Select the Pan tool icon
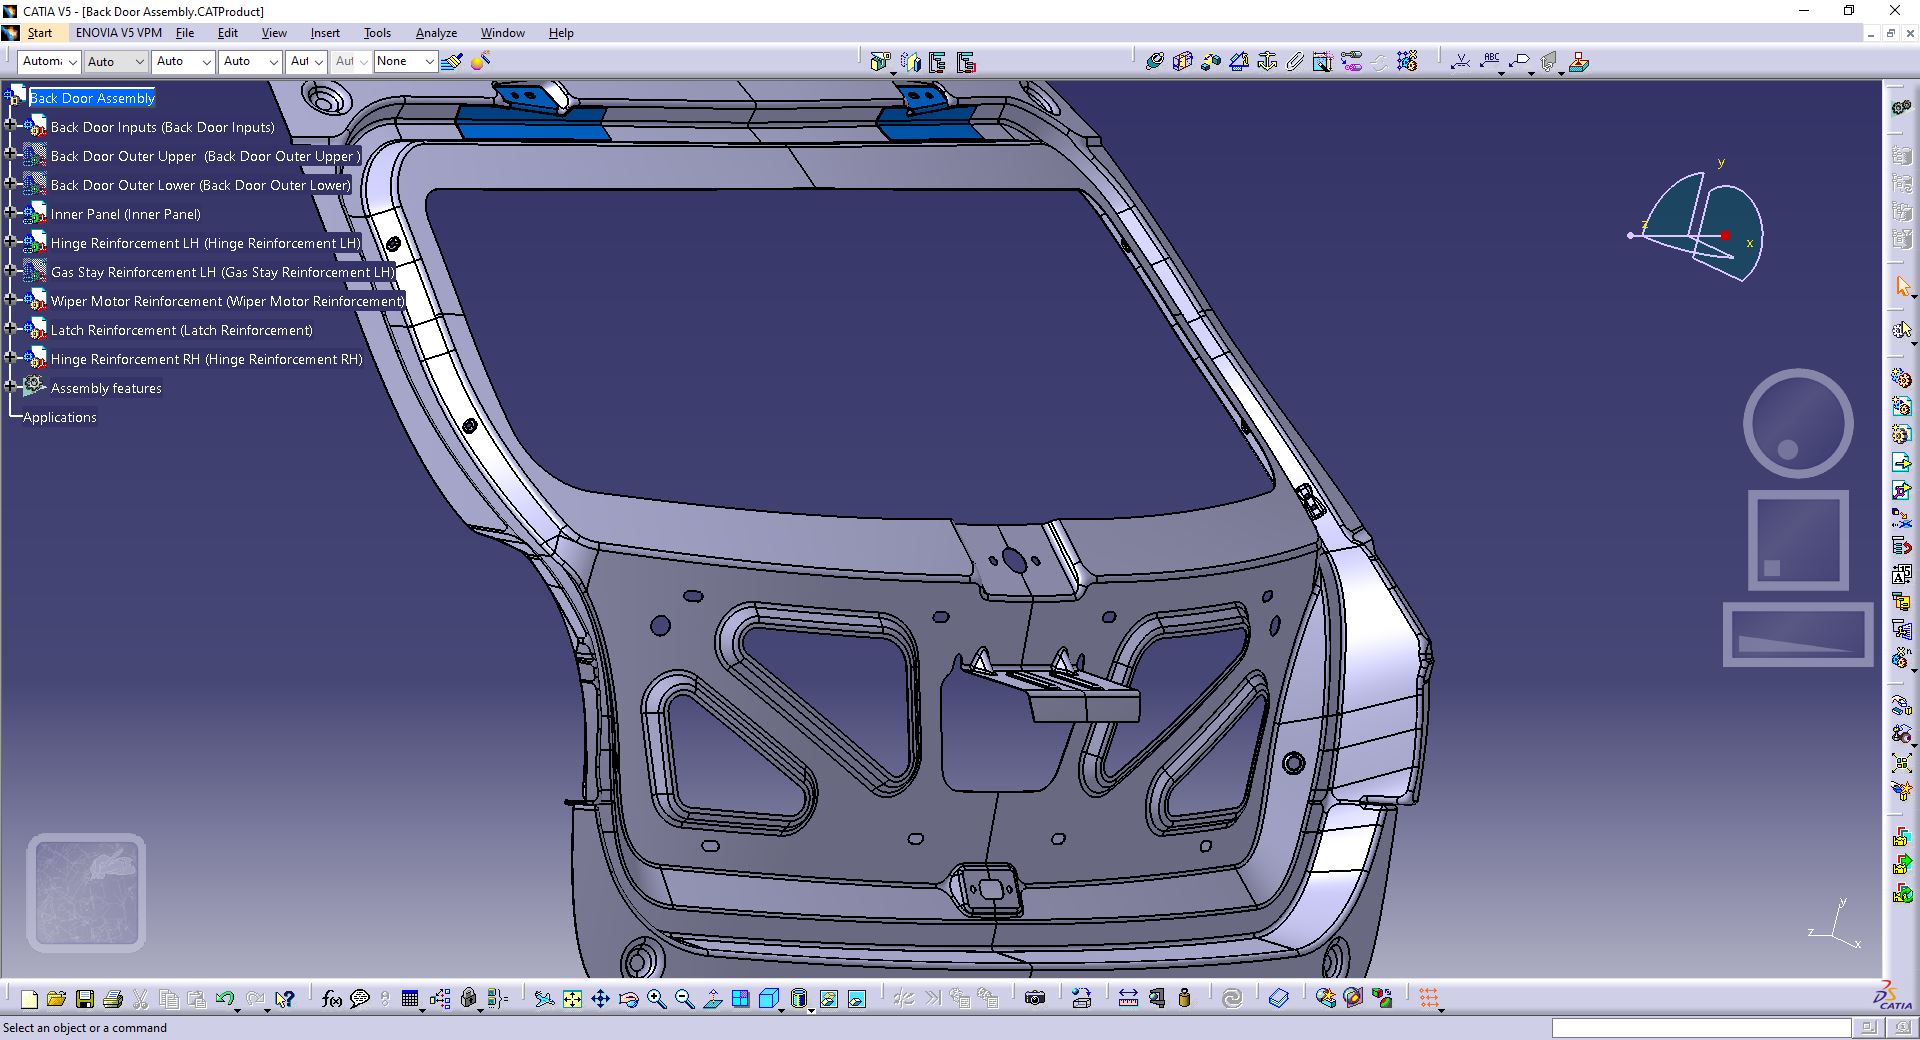Screen dimensions: 1920x1040 [600, 998]
